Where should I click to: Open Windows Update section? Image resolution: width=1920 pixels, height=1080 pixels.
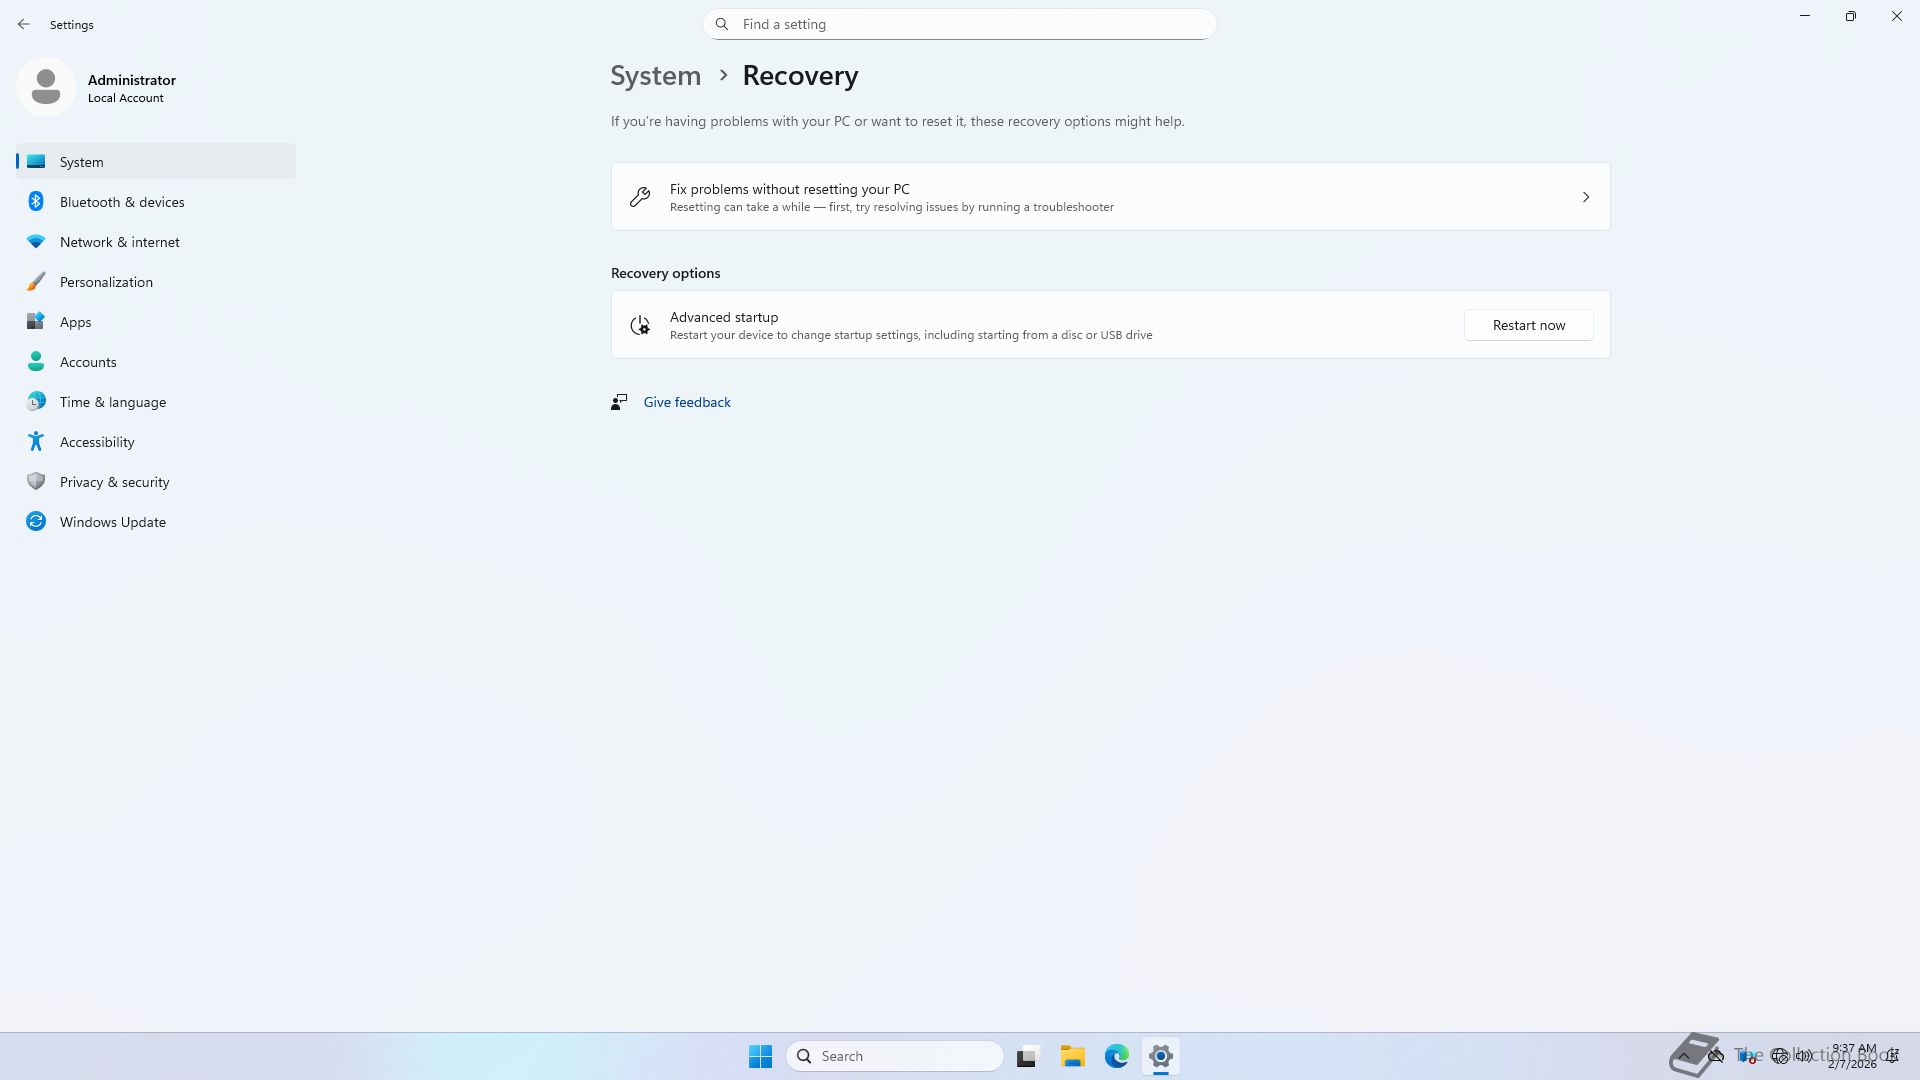click(113, 522)
